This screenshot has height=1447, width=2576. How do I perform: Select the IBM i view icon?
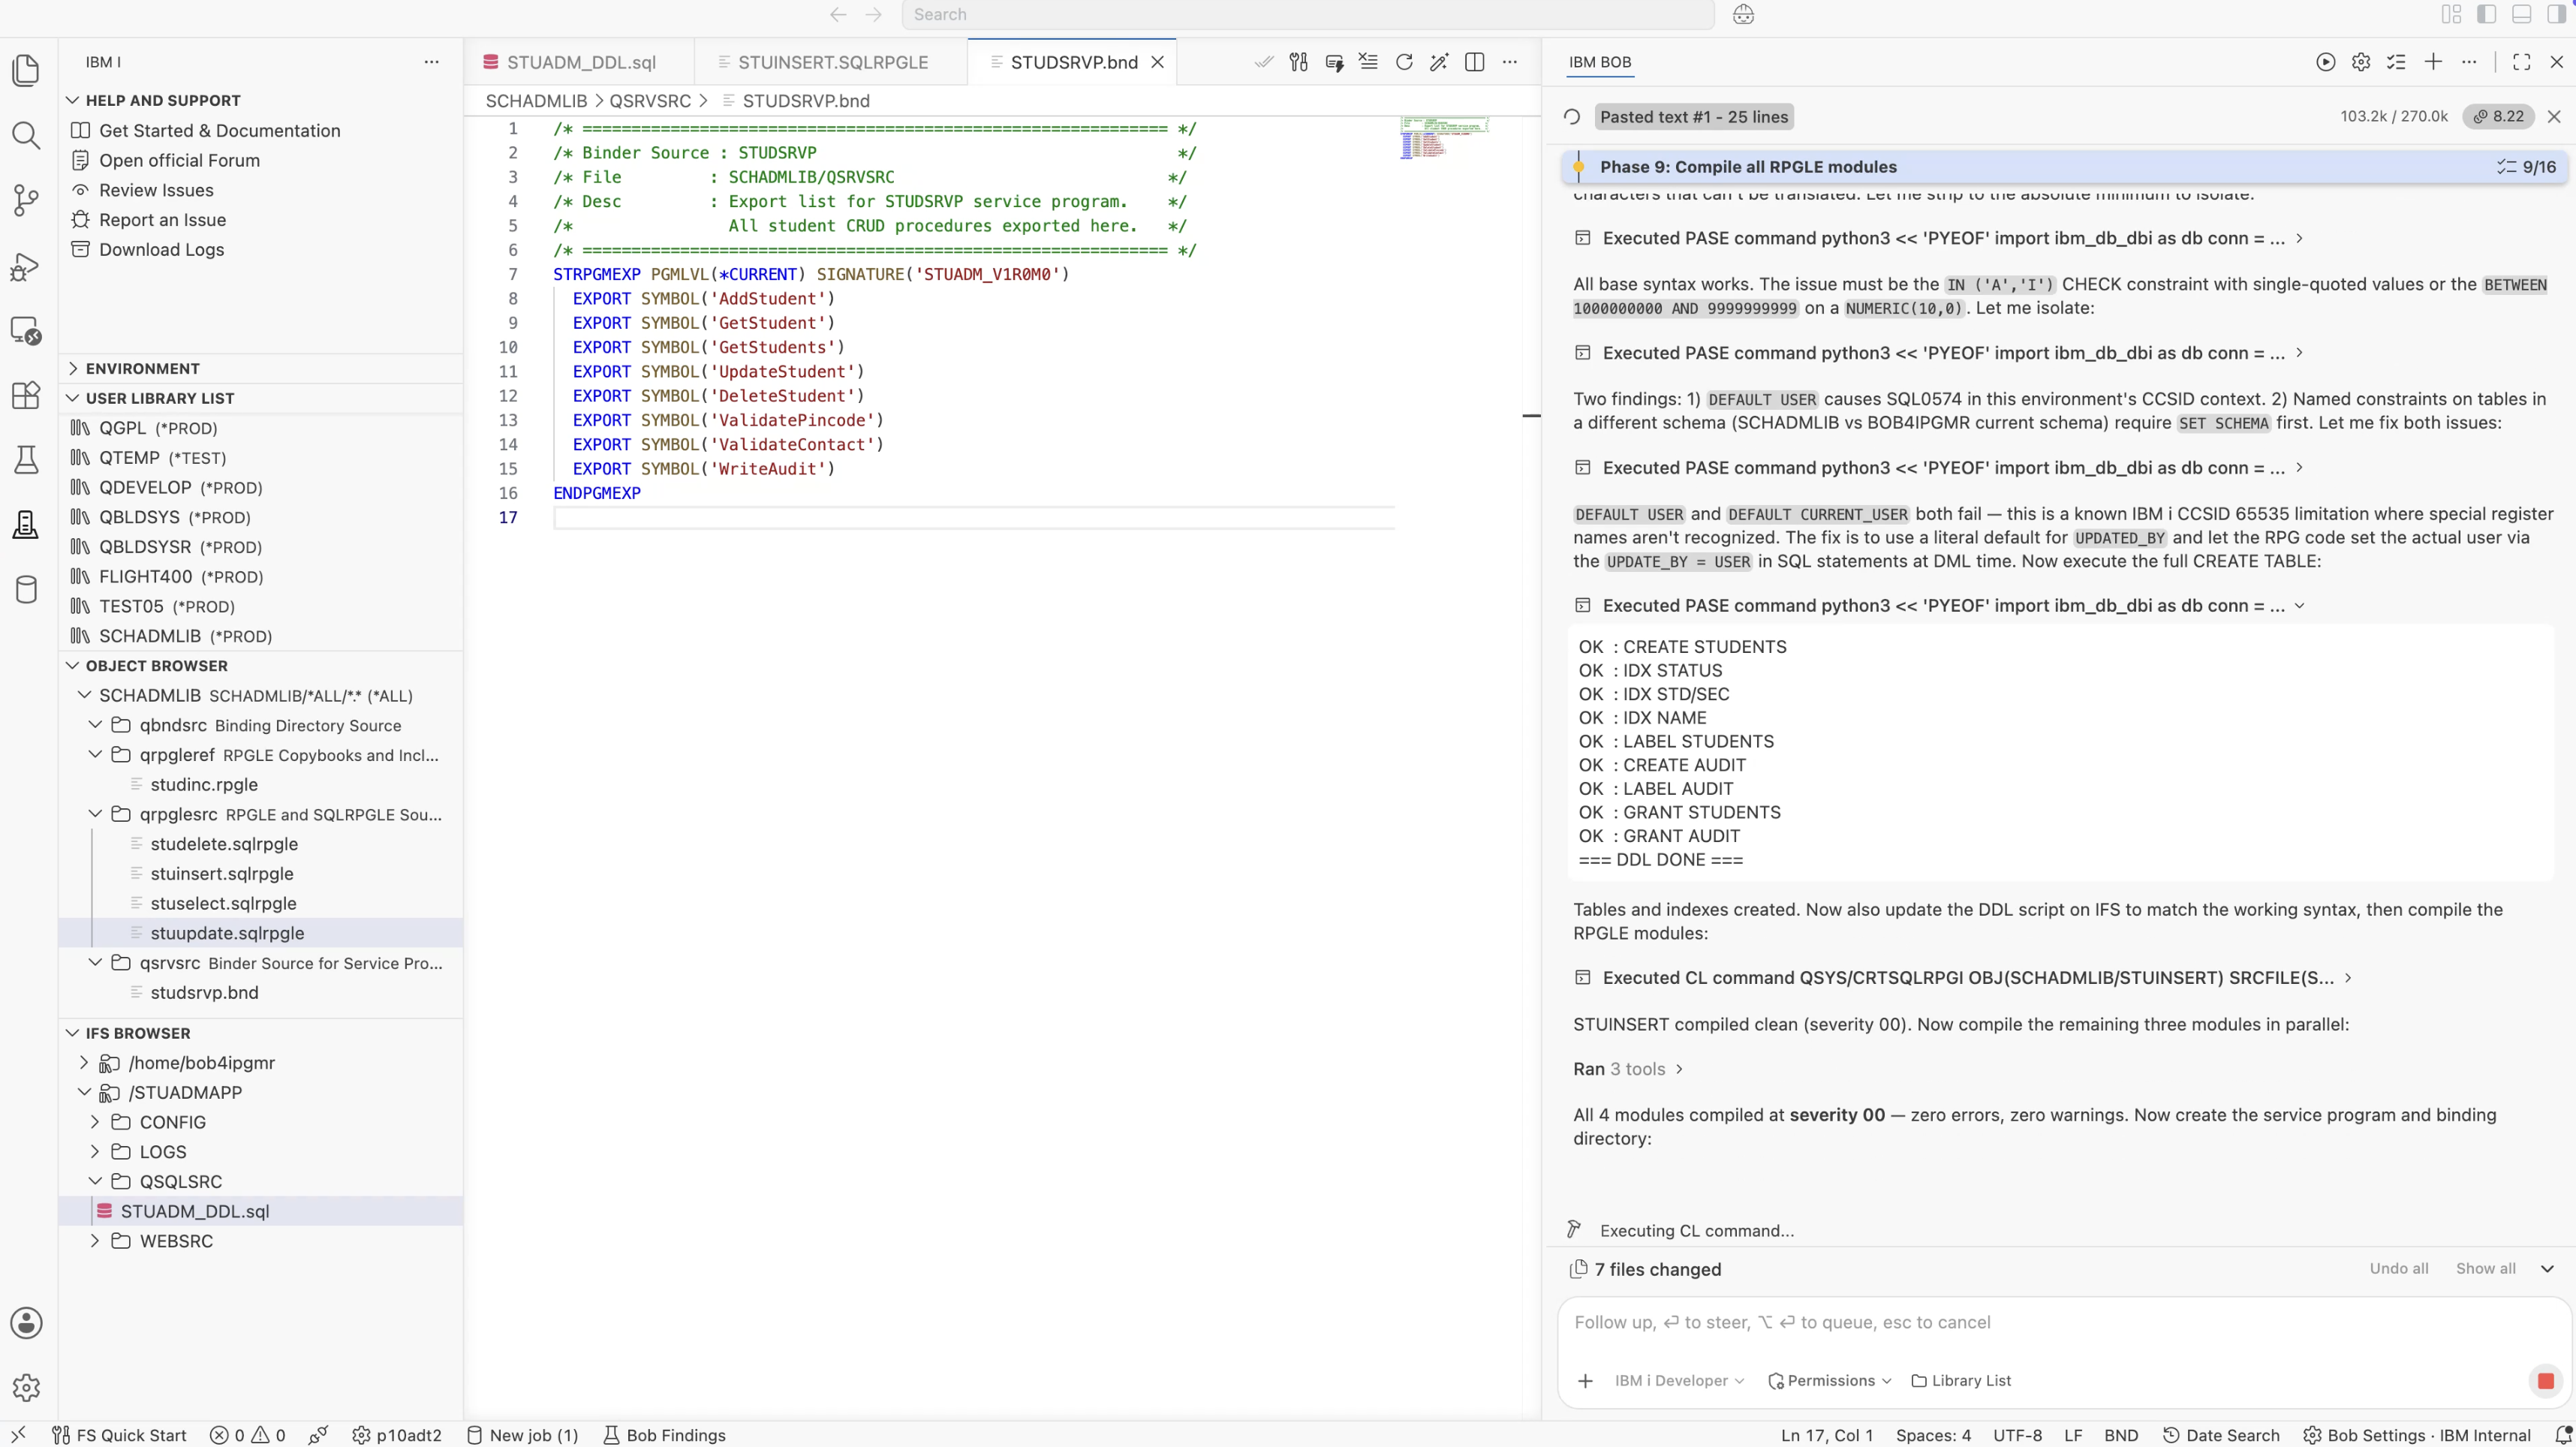coord(26,525)
